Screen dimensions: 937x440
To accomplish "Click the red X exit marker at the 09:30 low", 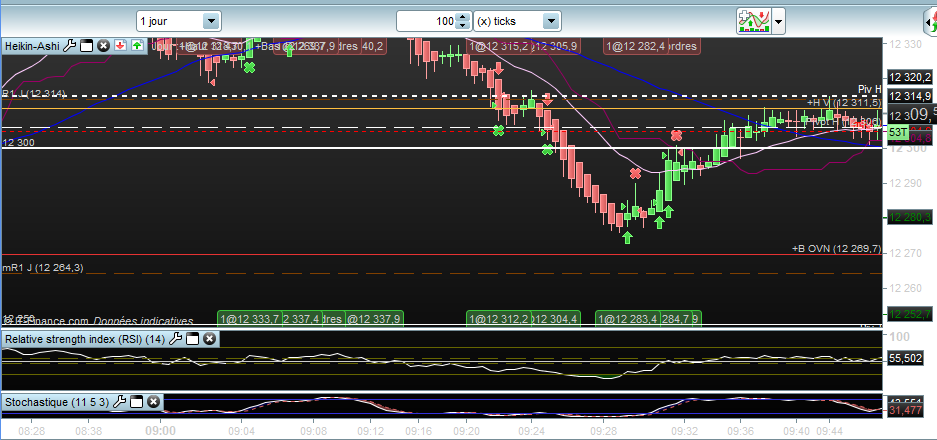I will [x=635, y=174].
